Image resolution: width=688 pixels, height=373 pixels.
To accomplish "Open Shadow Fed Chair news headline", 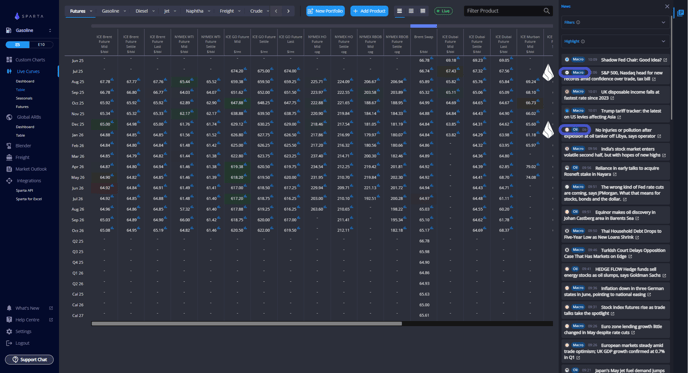I will (631, 60).
